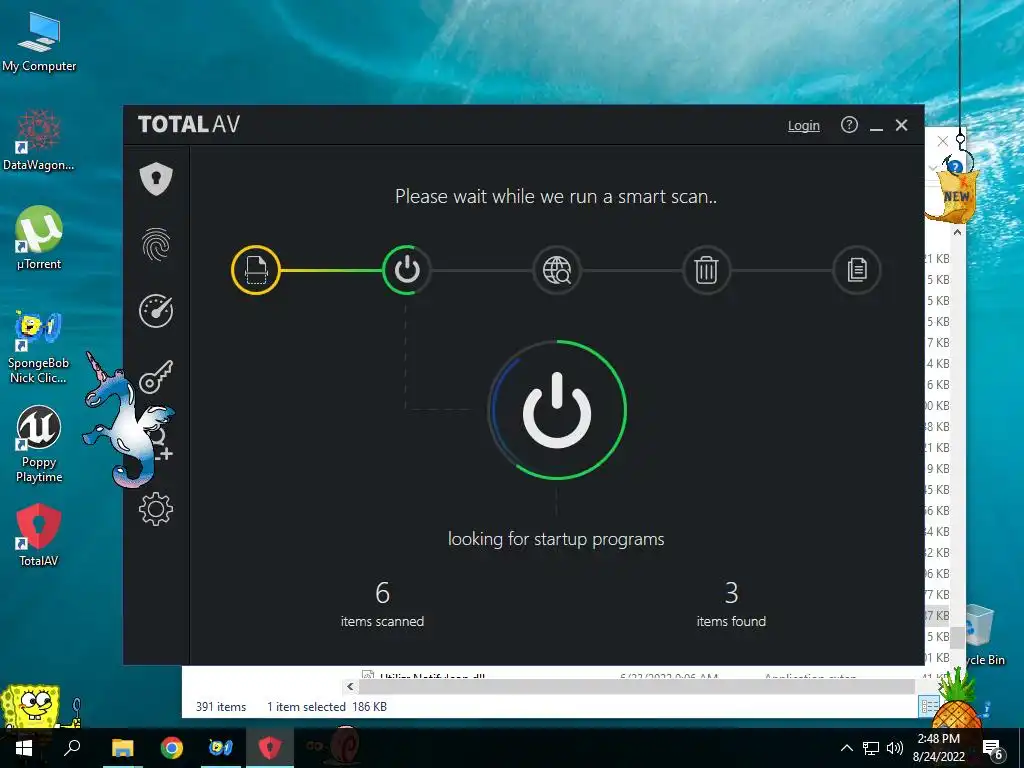
Task: Click '1 item selected 186 KB' status text
Action: tap(327, 707)
